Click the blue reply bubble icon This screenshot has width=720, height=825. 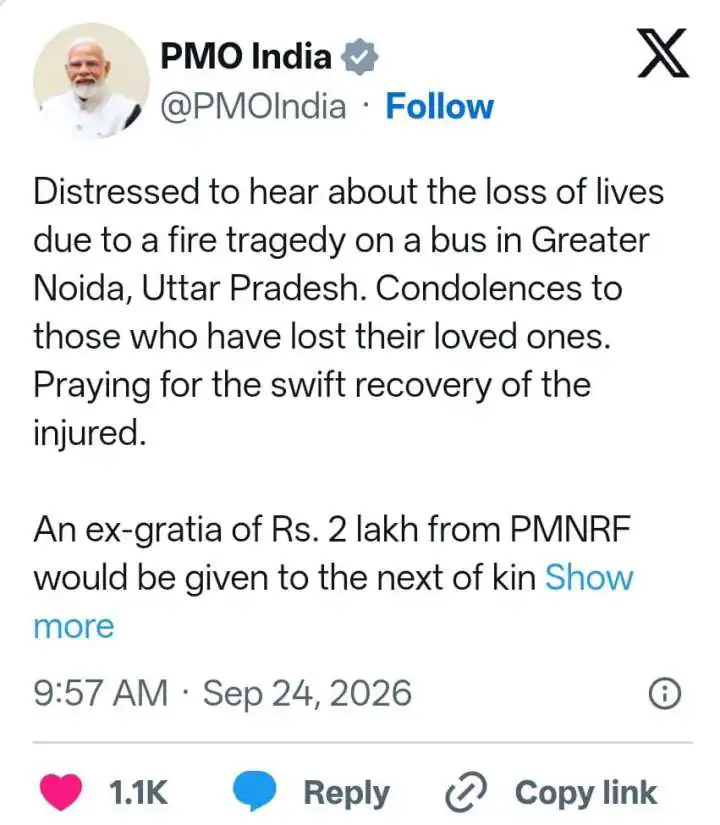255,791
